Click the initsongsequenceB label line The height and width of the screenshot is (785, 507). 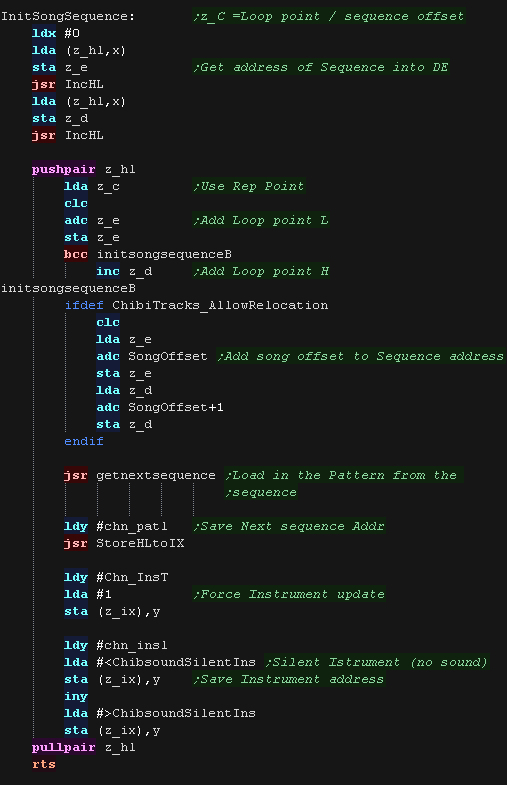68,288
